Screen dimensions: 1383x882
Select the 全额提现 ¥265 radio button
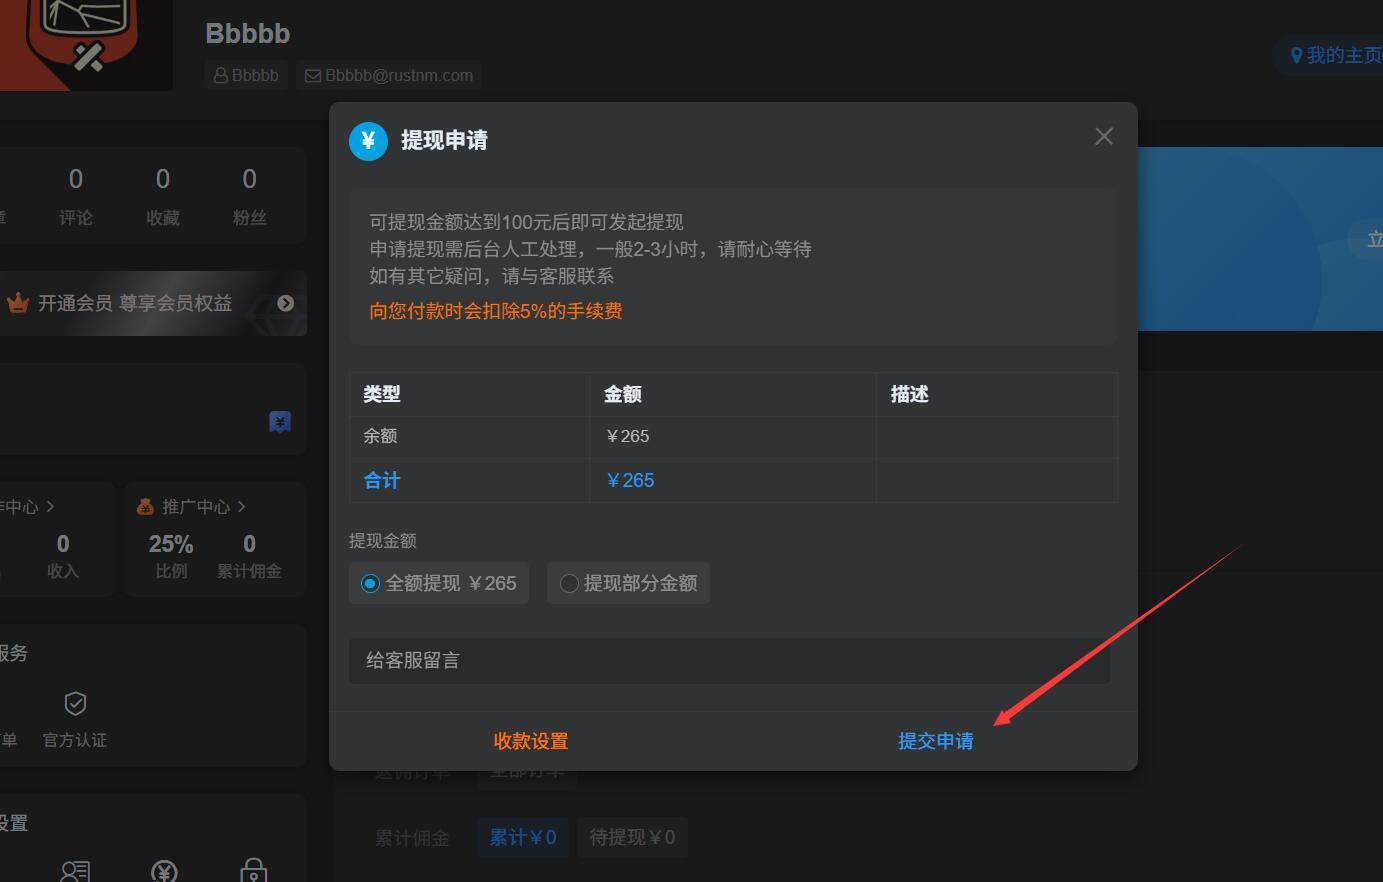(x=371, y=583)
